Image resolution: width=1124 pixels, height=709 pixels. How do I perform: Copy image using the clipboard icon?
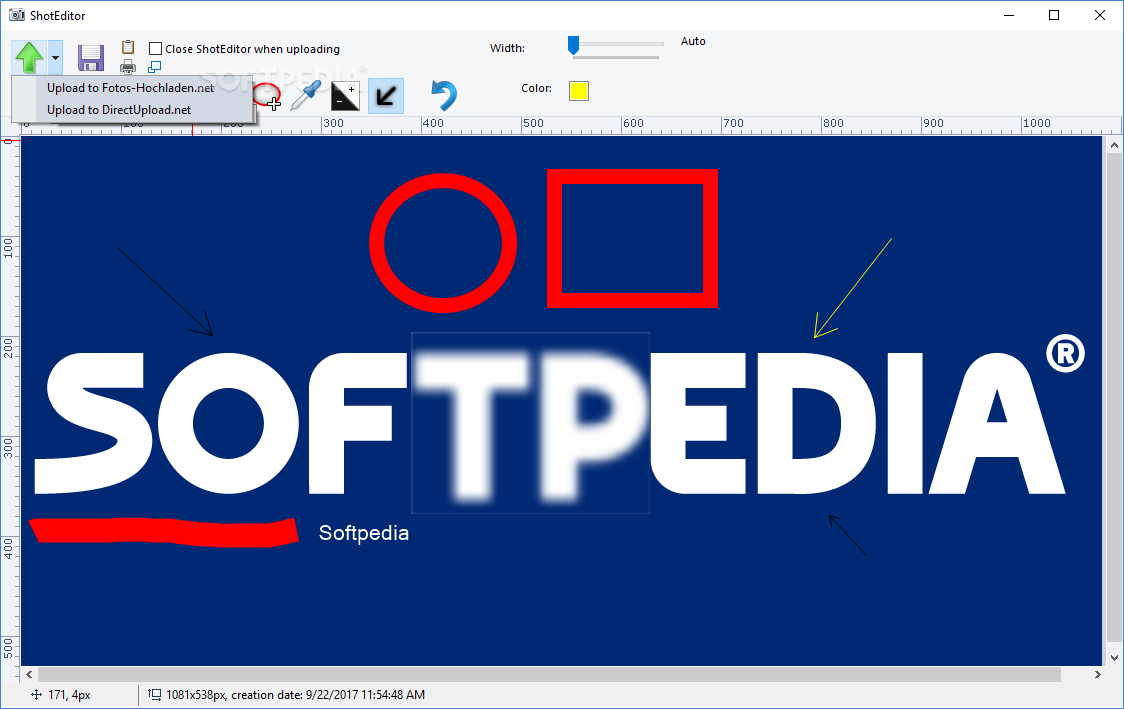point(128,47)
